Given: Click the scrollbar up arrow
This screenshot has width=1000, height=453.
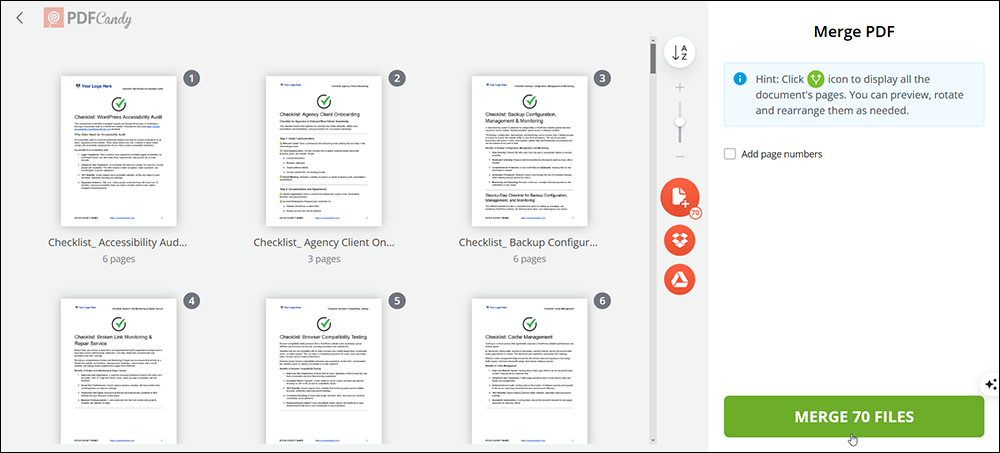Looking at the screenshot, I should [652, 41].
